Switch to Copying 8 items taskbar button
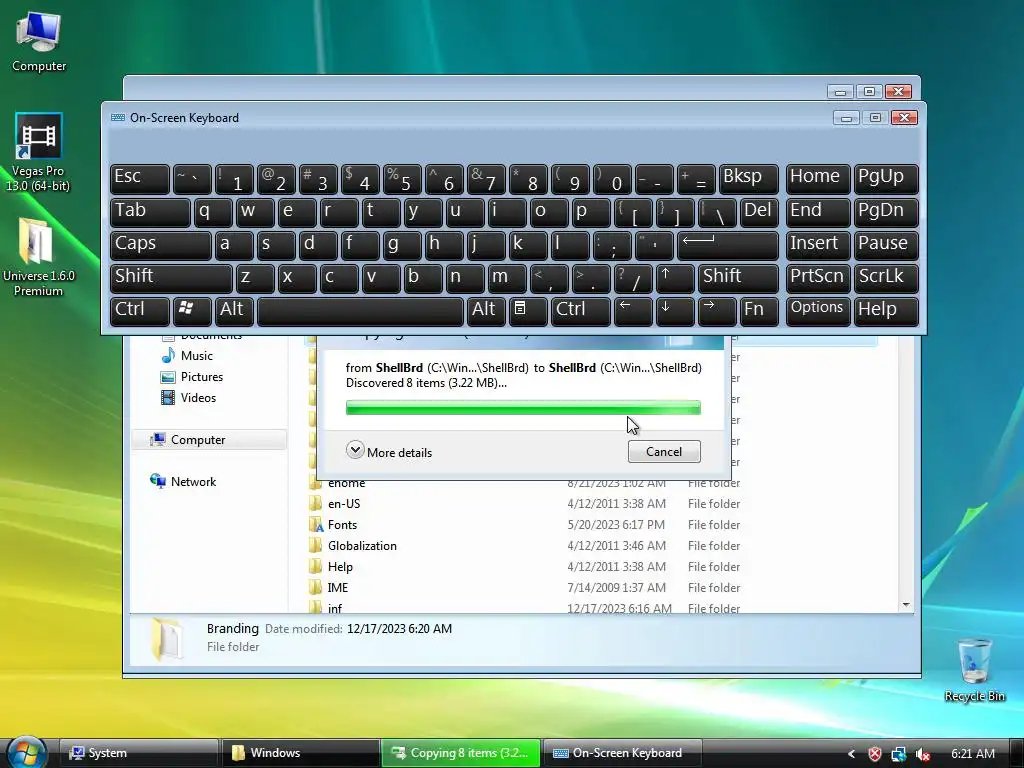The width and height of the screenshot is (1024, 768). [461, 753]
